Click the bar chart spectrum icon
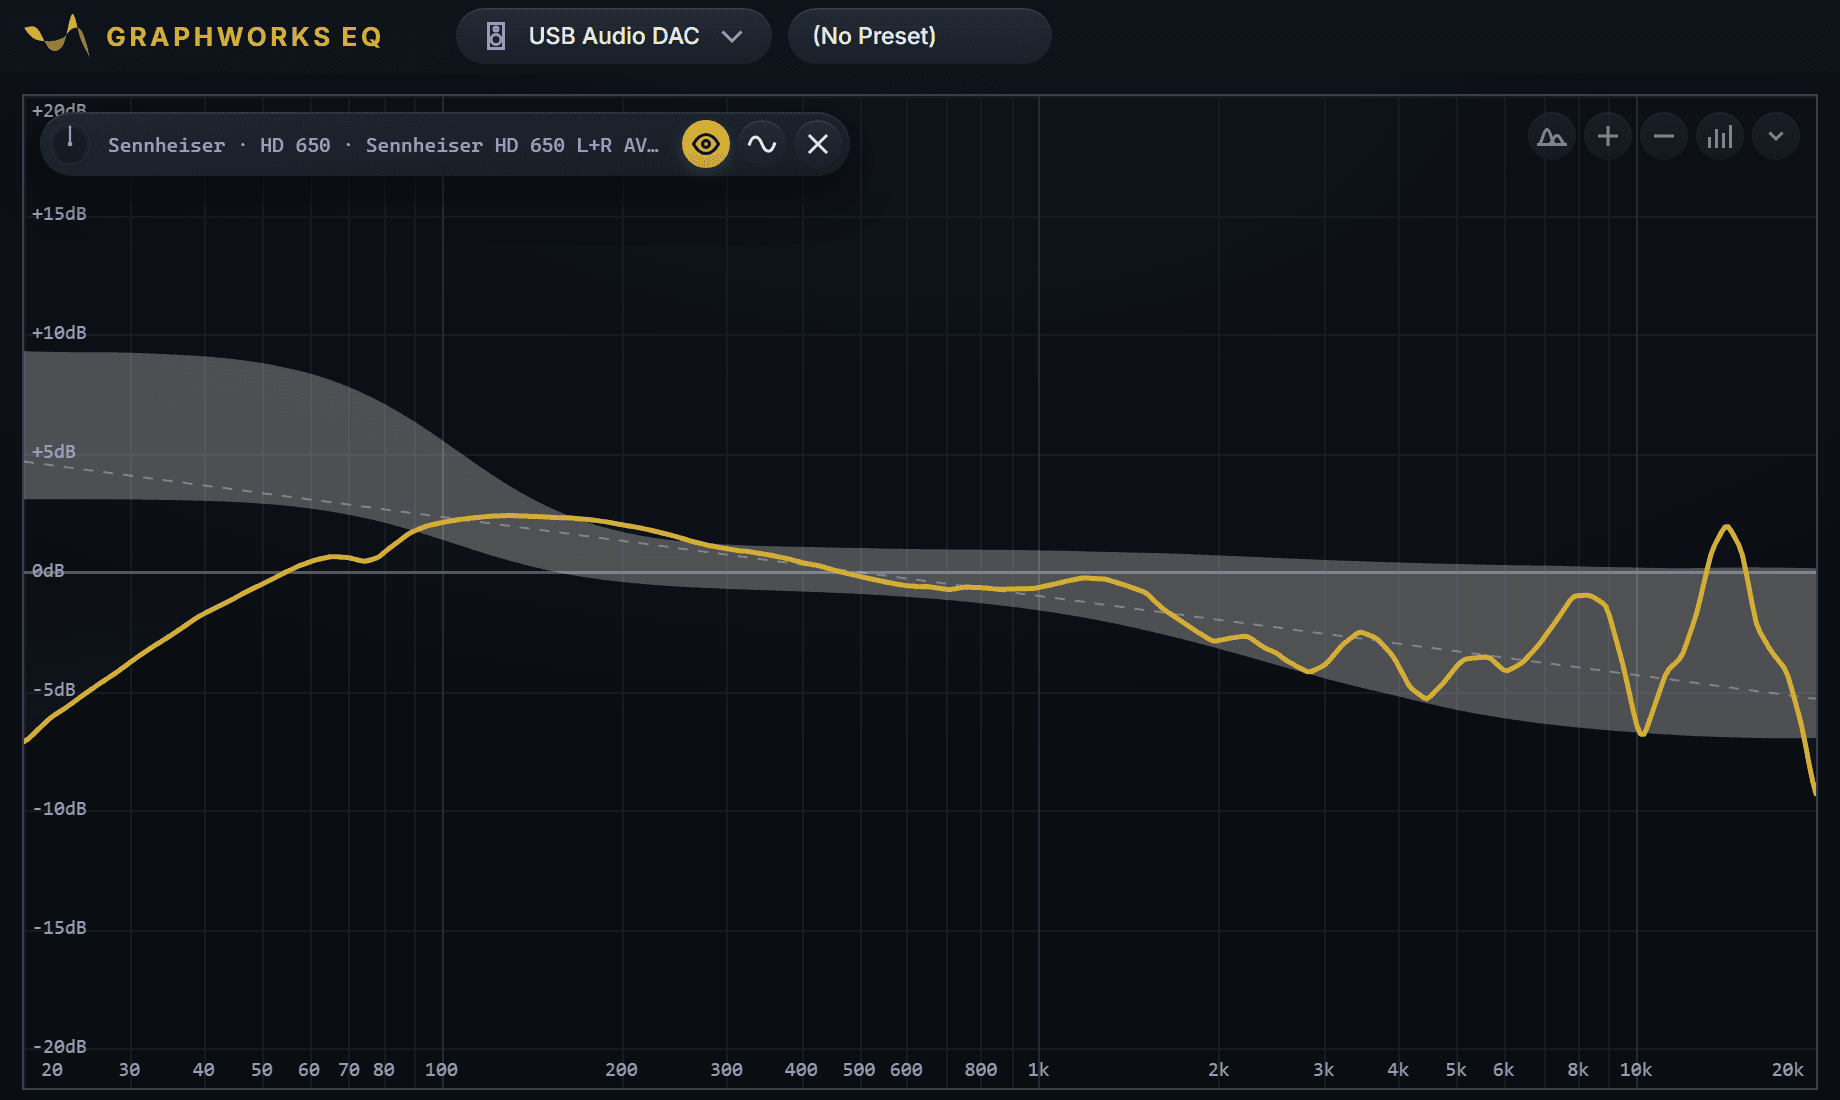 [x=1720, y=136]
